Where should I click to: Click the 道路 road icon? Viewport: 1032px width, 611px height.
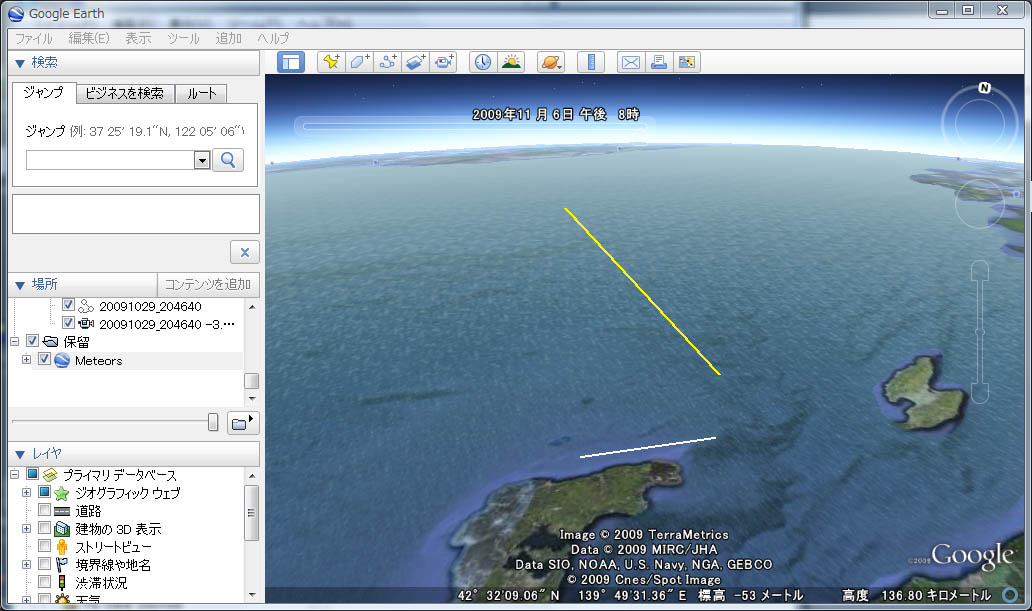click(62, 512)
